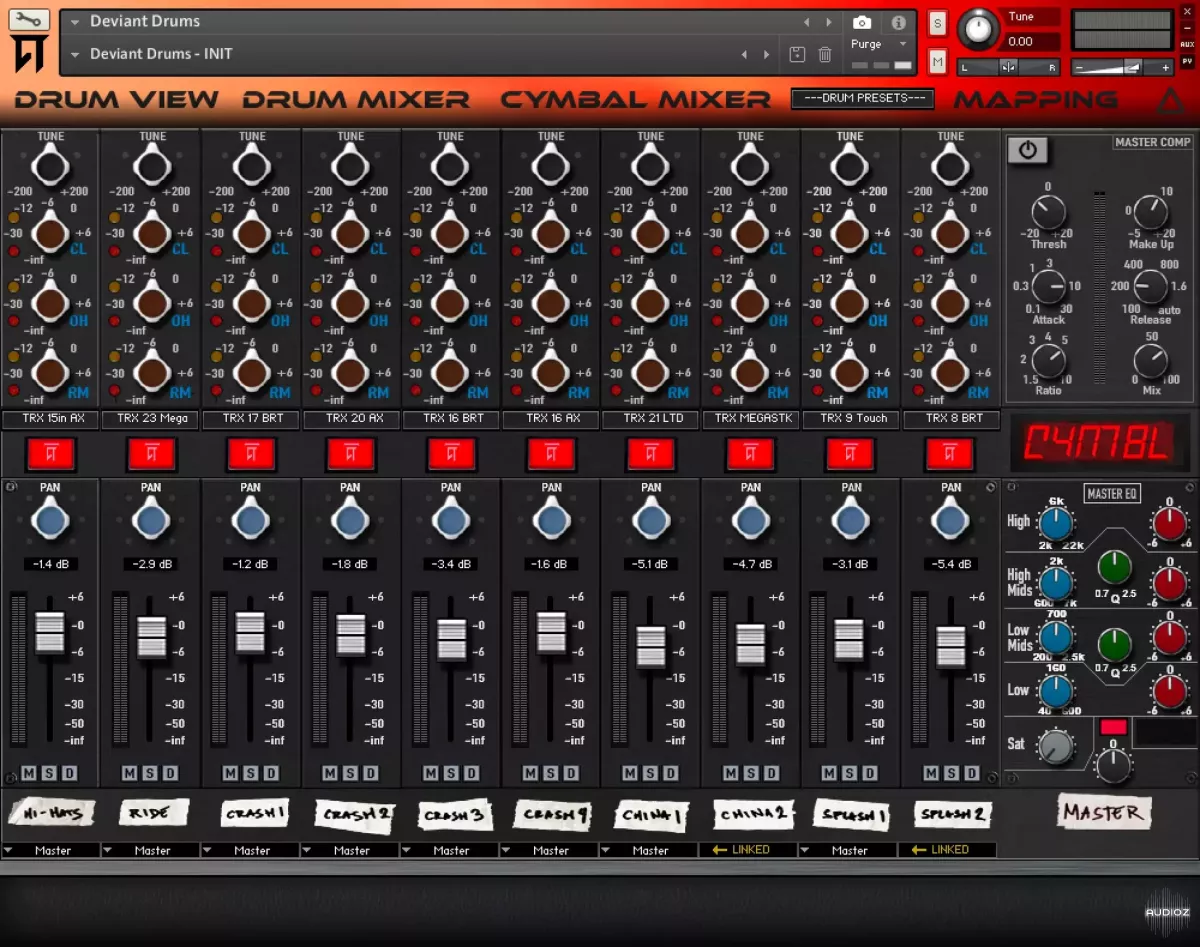
Task: Click the RM level knob on TRX 20 AX channel
Action: 351,372
